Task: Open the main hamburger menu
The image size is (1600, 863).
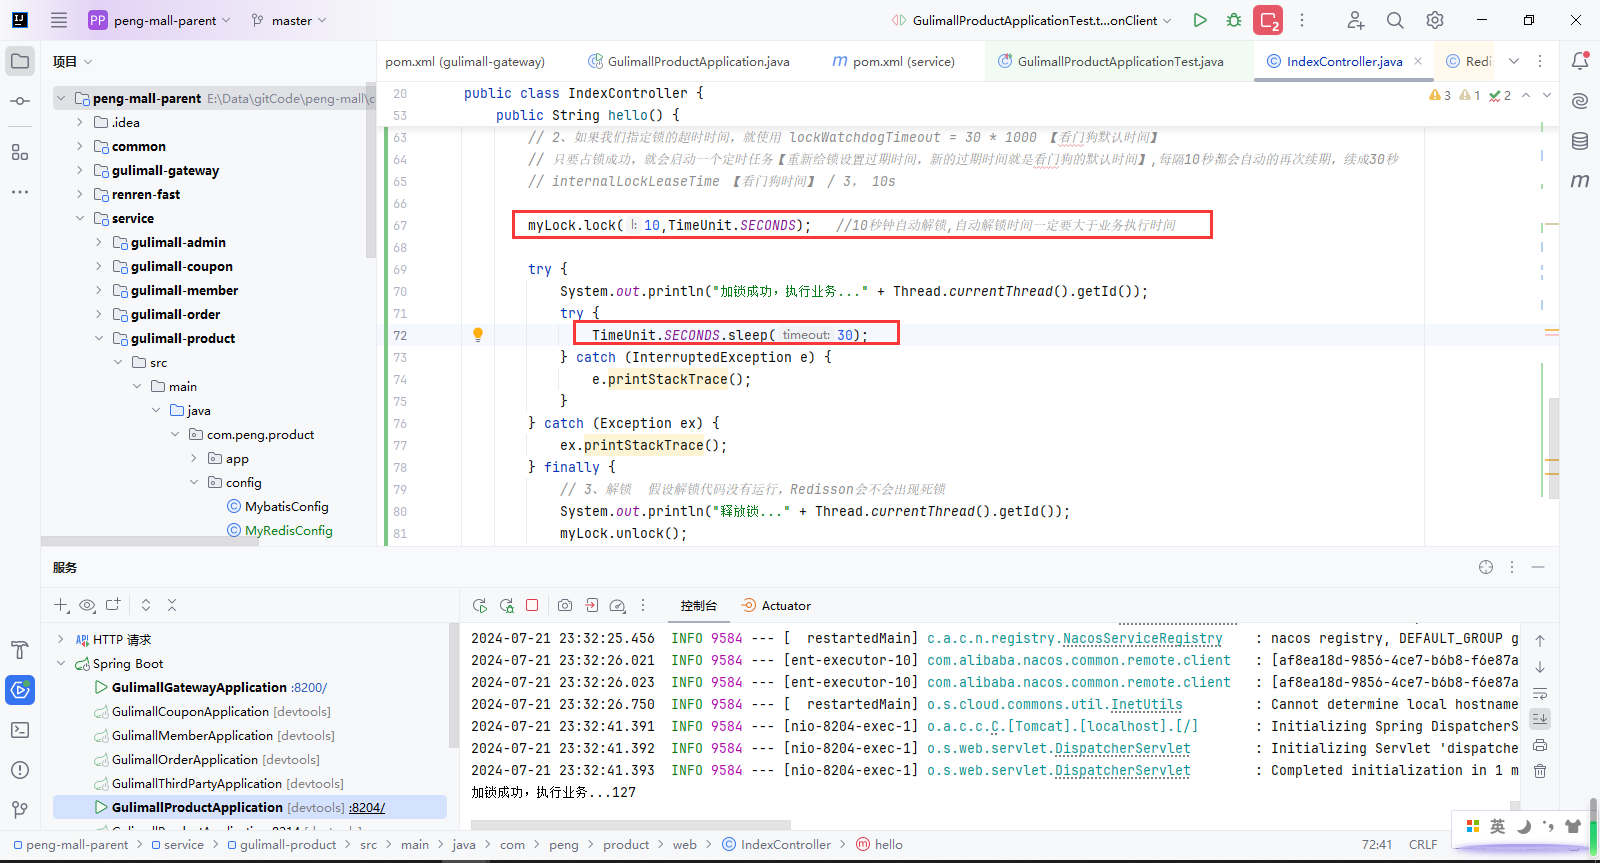Action: click(59, 20)
